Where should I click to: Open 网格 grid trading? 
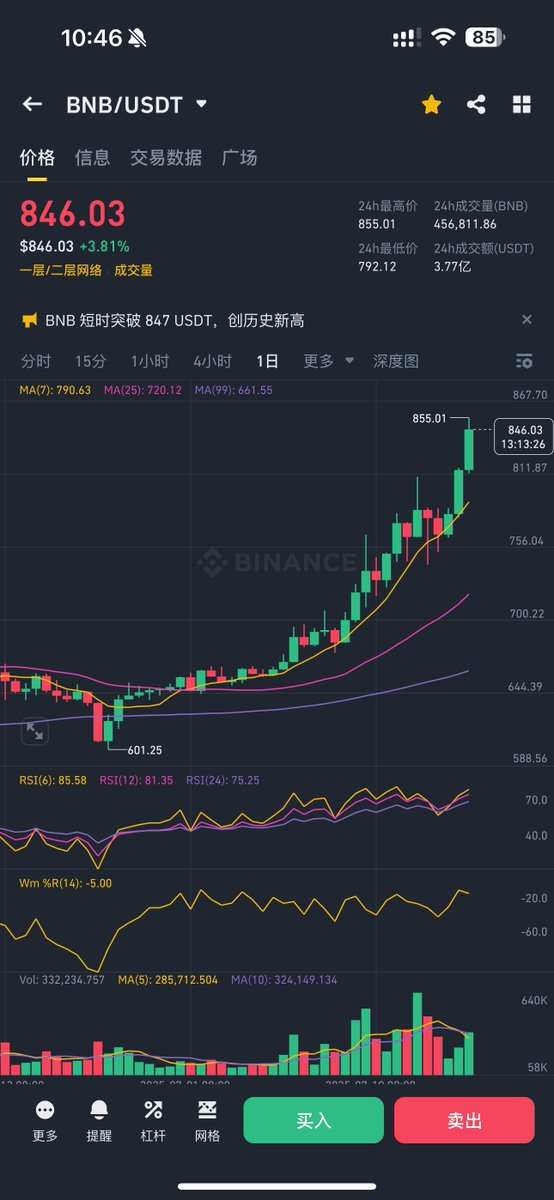(207, 1119)
